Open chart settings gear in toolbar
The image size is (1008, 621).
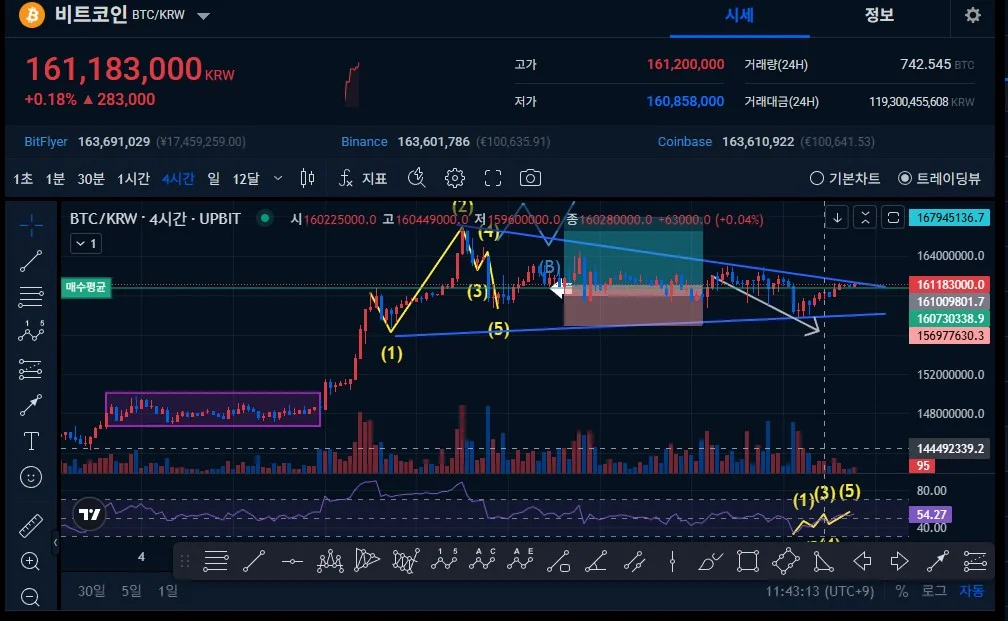pyautogui.click(x=454, y=178)
